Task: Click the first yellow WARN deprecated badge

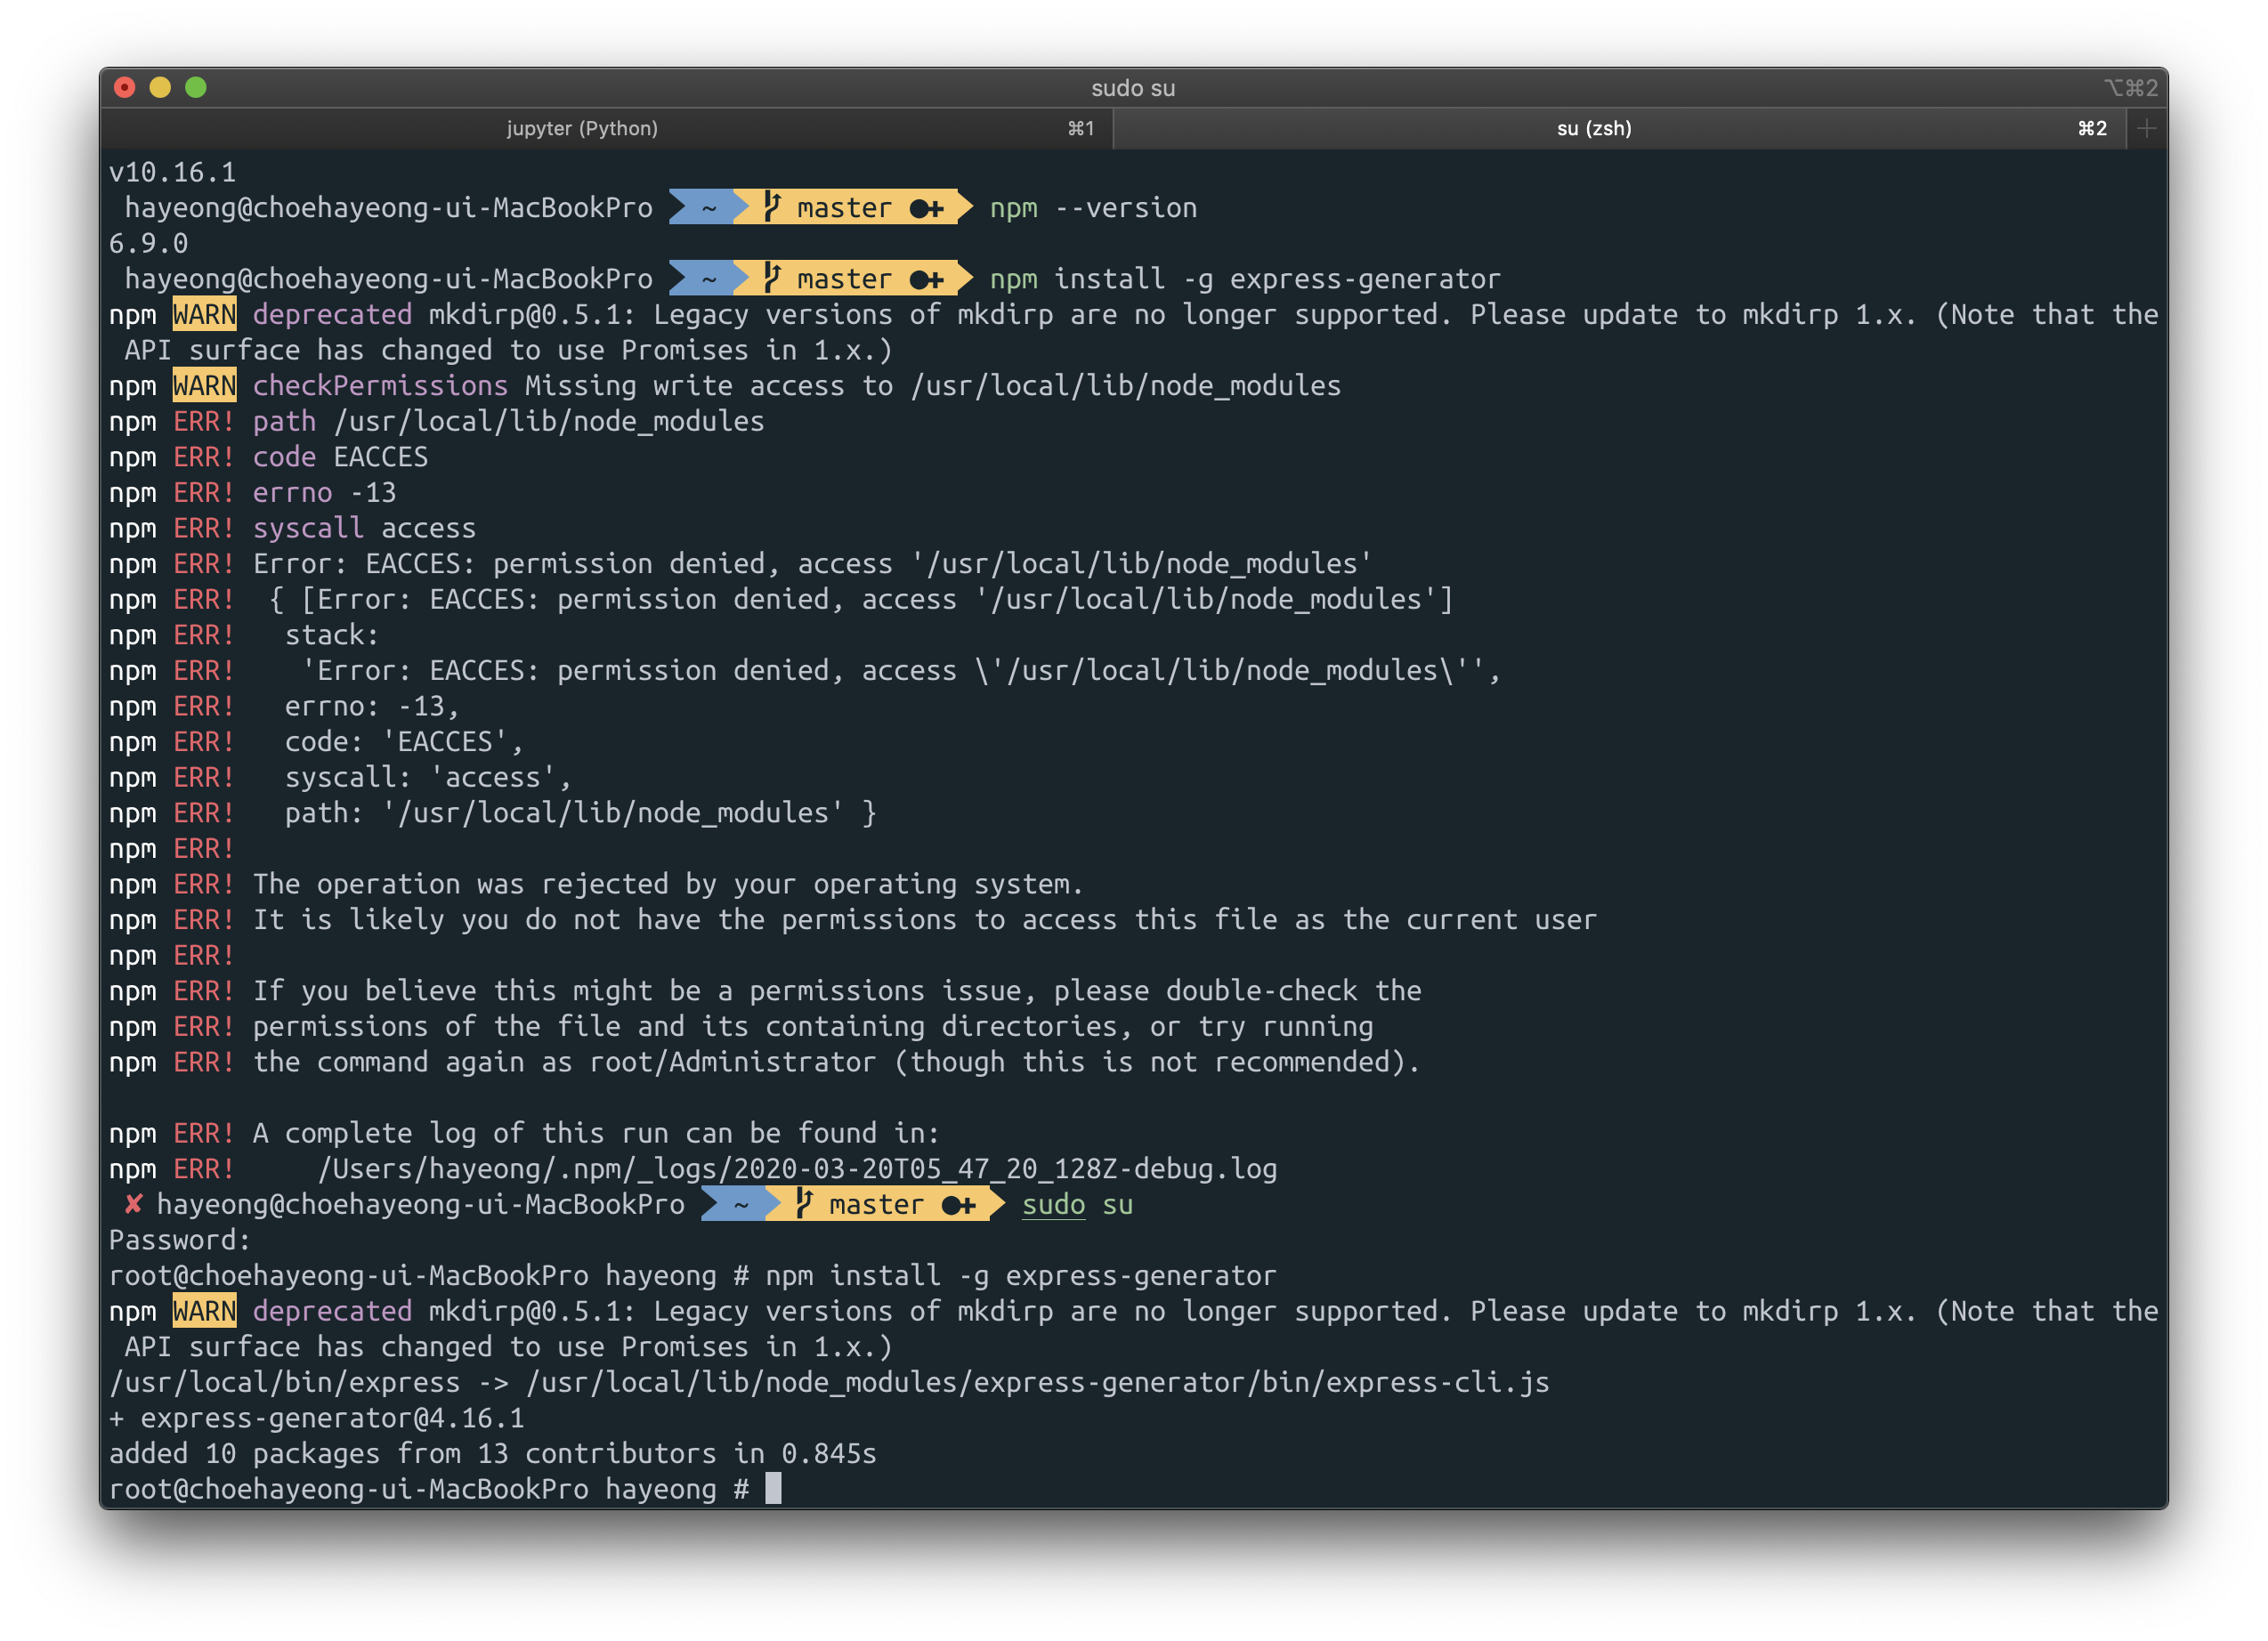Action: click(205, 315)
